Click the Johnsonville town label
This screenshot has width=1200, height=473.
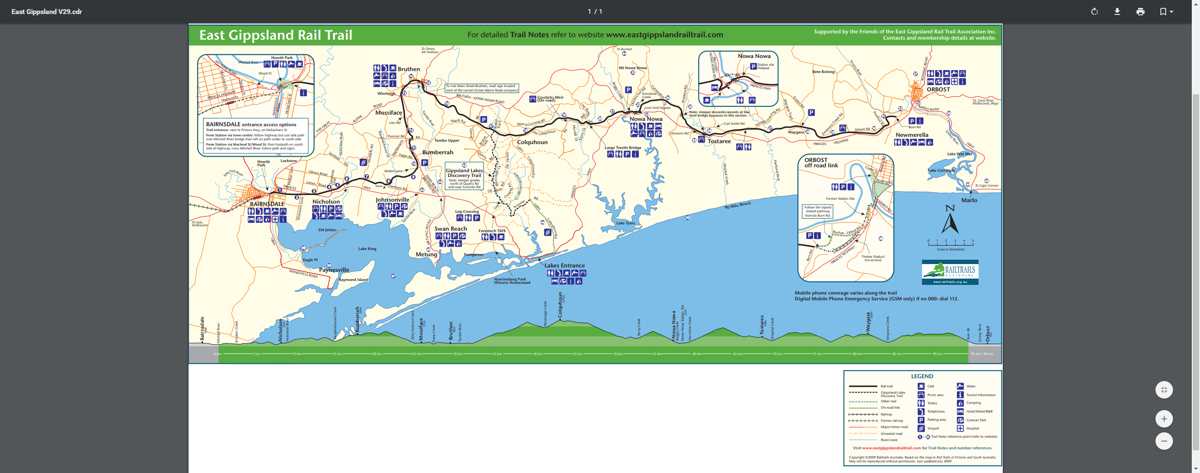(x=393, y=199)
